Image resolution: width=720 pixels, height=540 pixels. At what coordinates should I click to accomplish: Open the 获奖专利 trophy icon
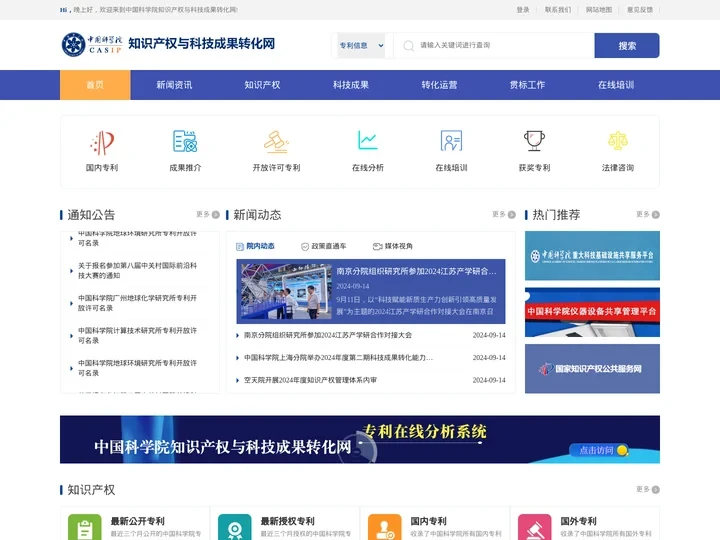coord(534,141)
